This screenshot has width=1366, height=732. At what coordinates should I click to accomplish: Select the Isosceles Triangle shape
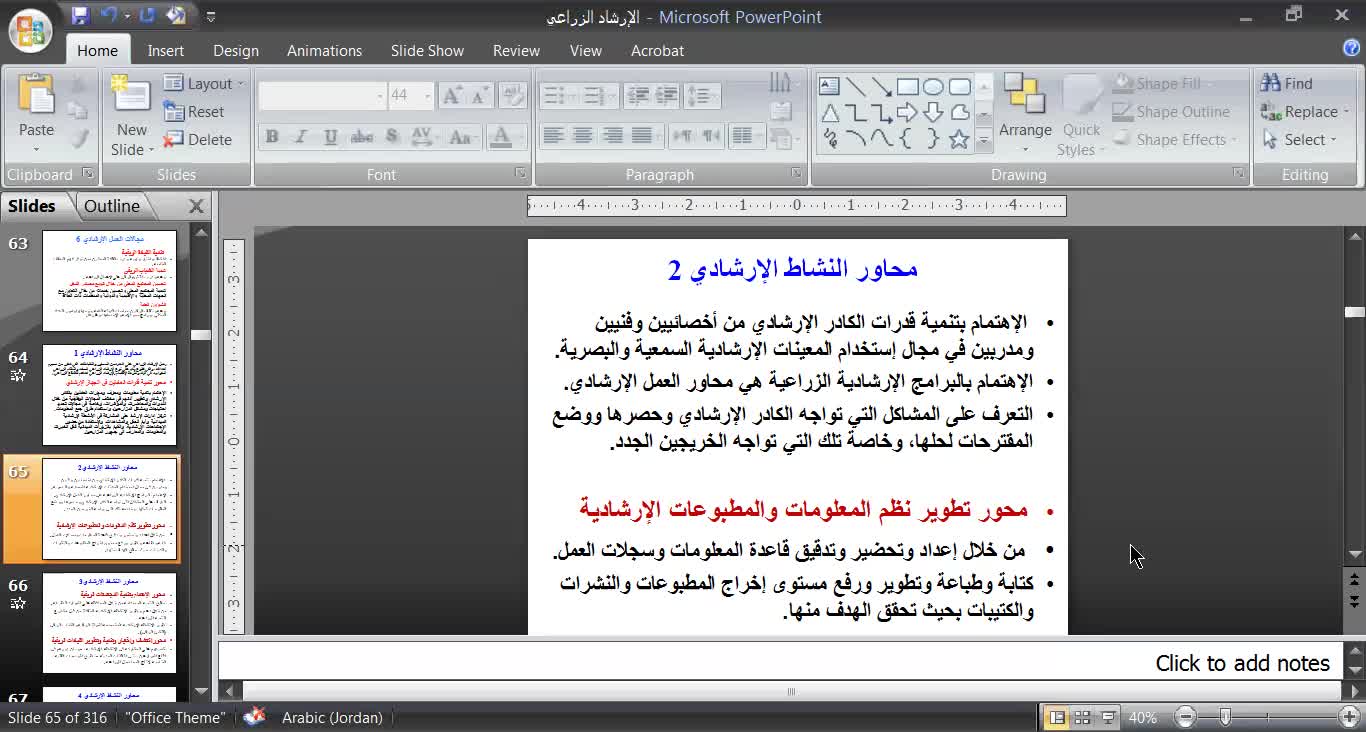(x=829, y=112)
